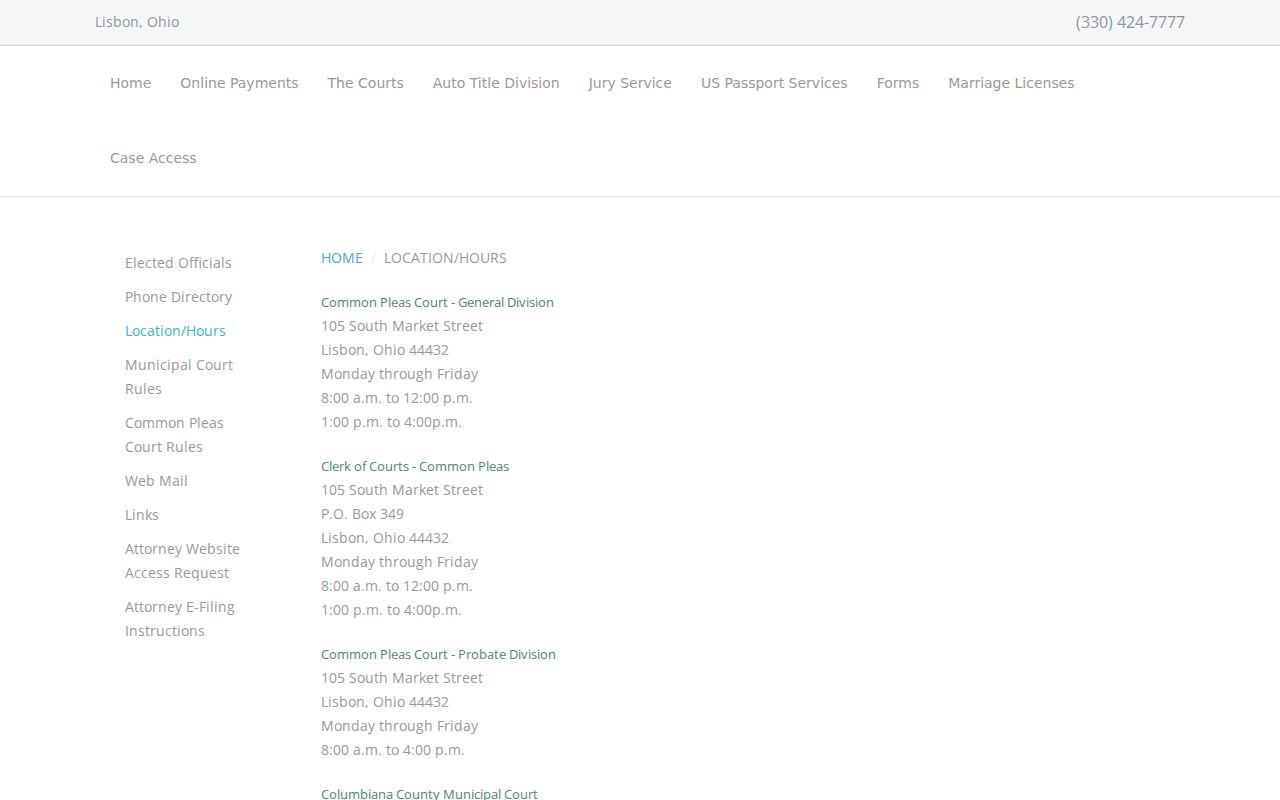Open Case Access from navigation

point(153,158)
